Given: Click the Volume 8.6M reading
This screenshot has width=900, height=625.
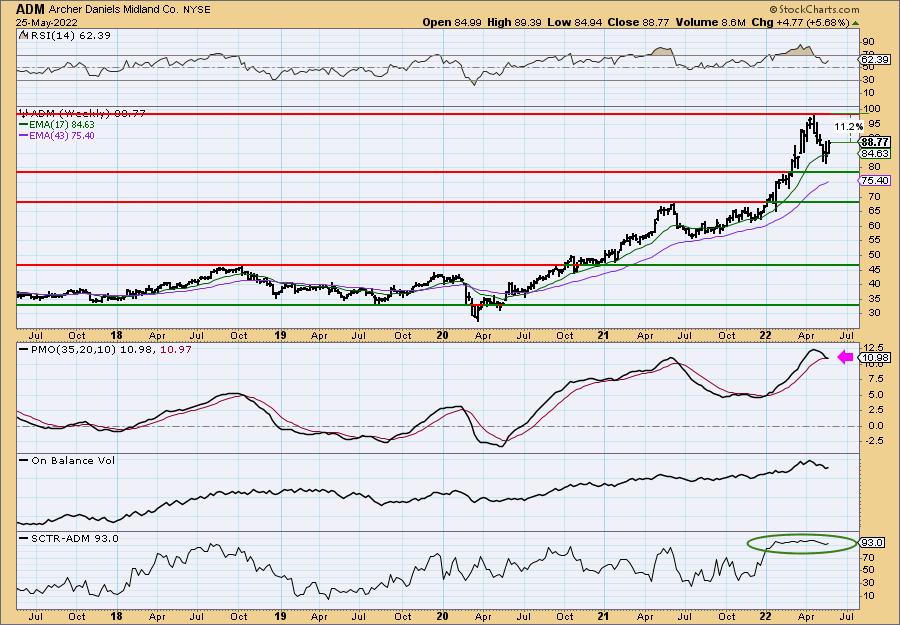Looking at the screenshot, I should coord(711,22).
